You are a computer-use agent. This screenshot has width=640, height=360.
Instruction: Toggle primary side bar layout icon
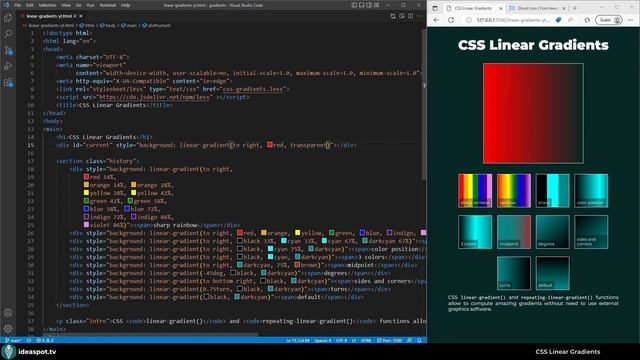tap(354, 5)
